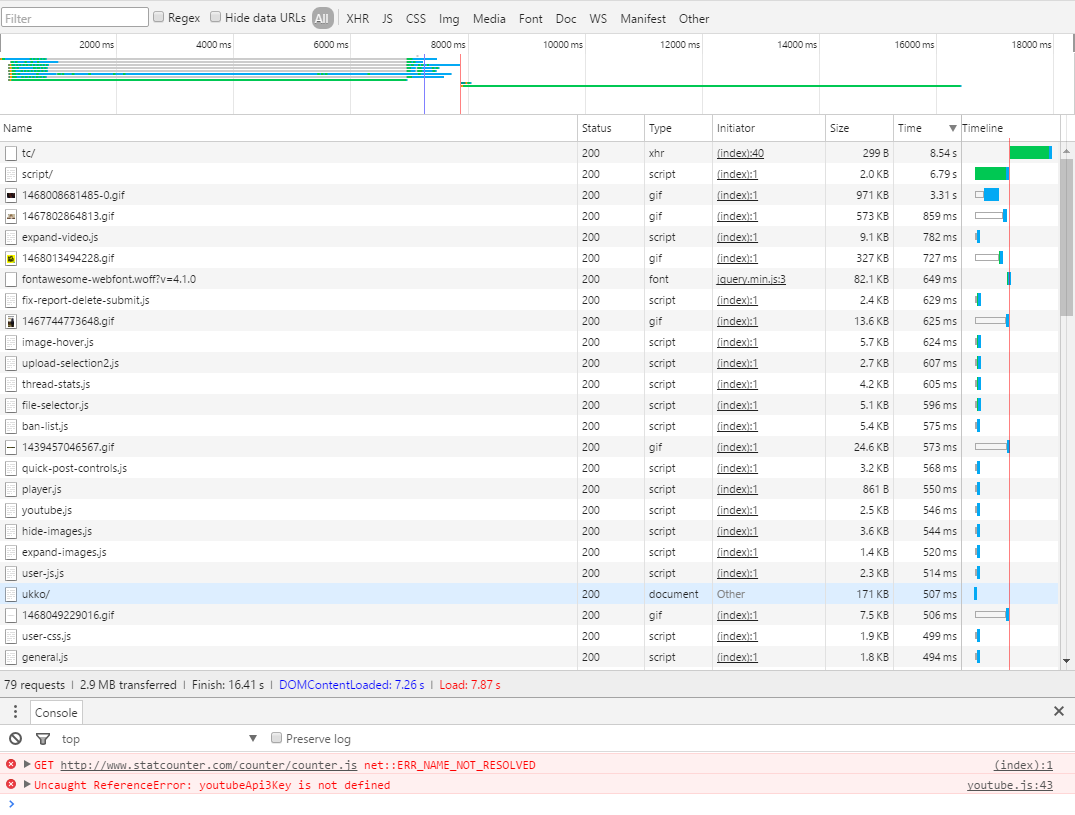Click the 1468008681485-0.gif thumbnail icon
The height and width of the screenshot is (815, 1075).
point(11,195)
